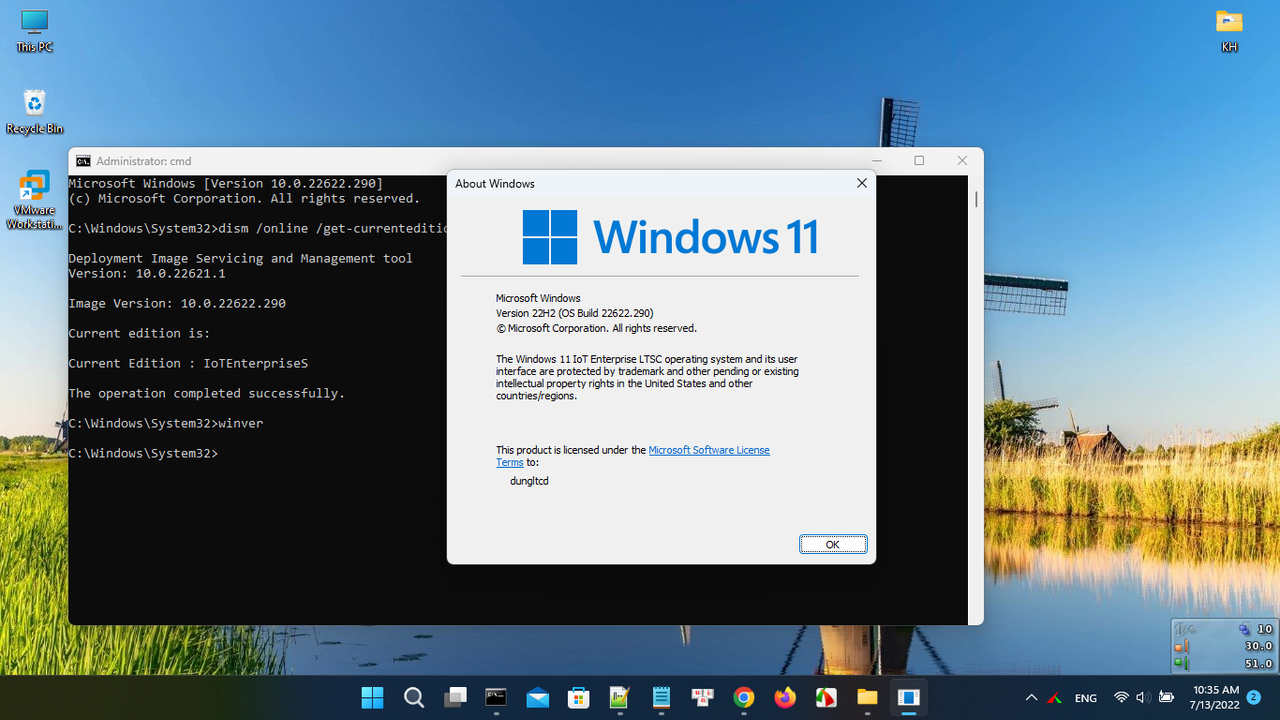Minimize the Administrator: cmd window
The image size is (1280, 720).
coord(877,161)
